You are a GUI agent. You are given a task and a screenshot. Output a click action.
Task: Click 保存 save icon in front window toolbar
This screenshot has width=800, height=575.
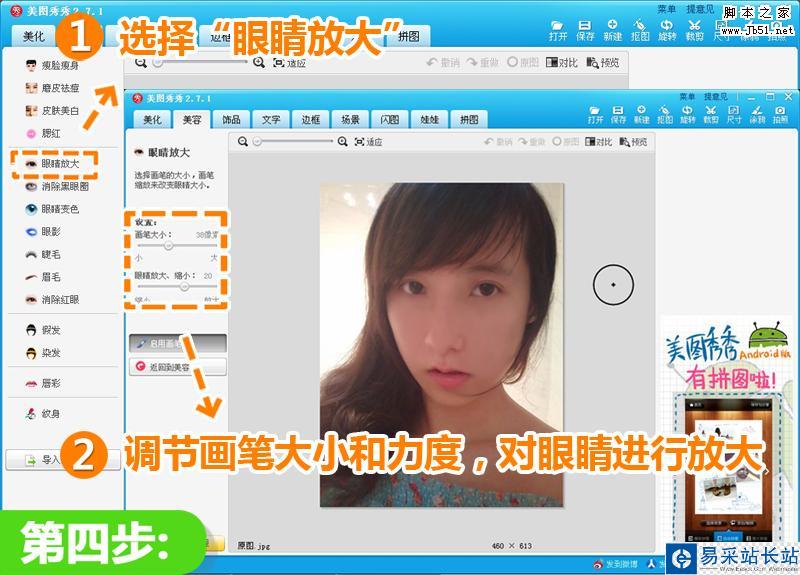pyautogui.click(x=618, y=115)
